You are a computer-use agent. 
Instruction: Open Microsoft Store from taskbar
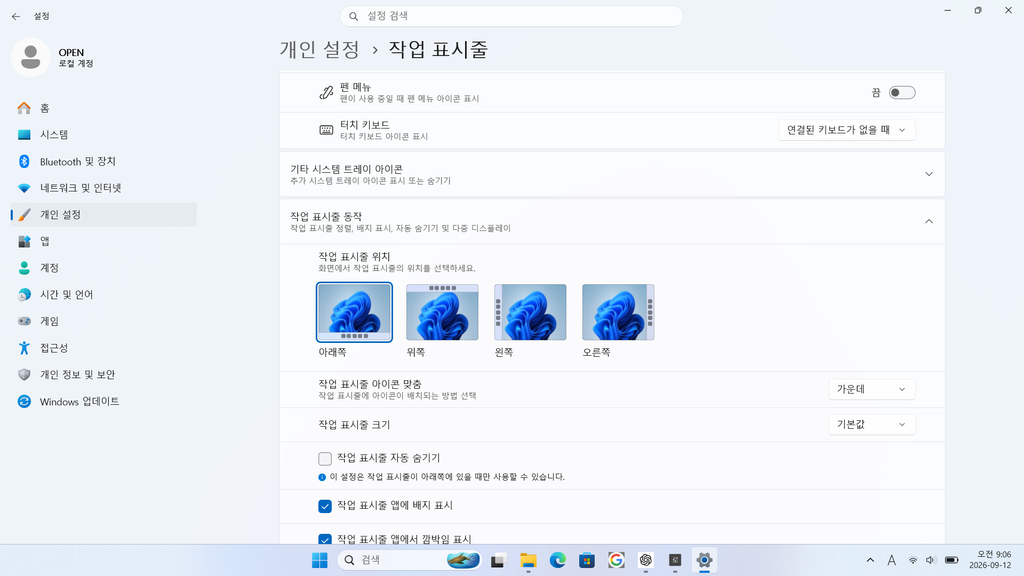click(x=586, y=560)
